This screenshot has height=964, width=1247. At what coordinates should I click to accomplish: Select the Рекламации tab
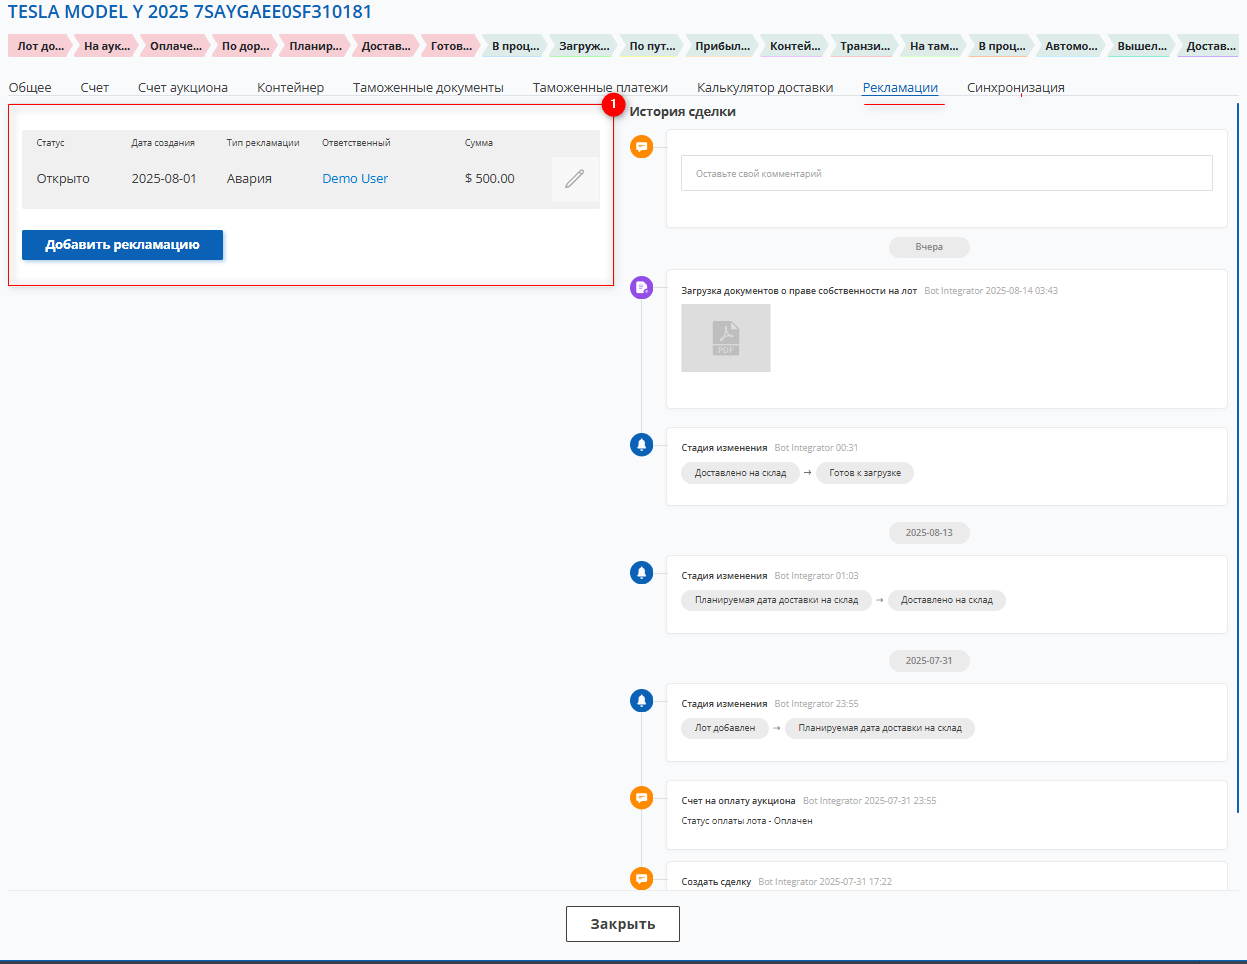click(900, 88)
